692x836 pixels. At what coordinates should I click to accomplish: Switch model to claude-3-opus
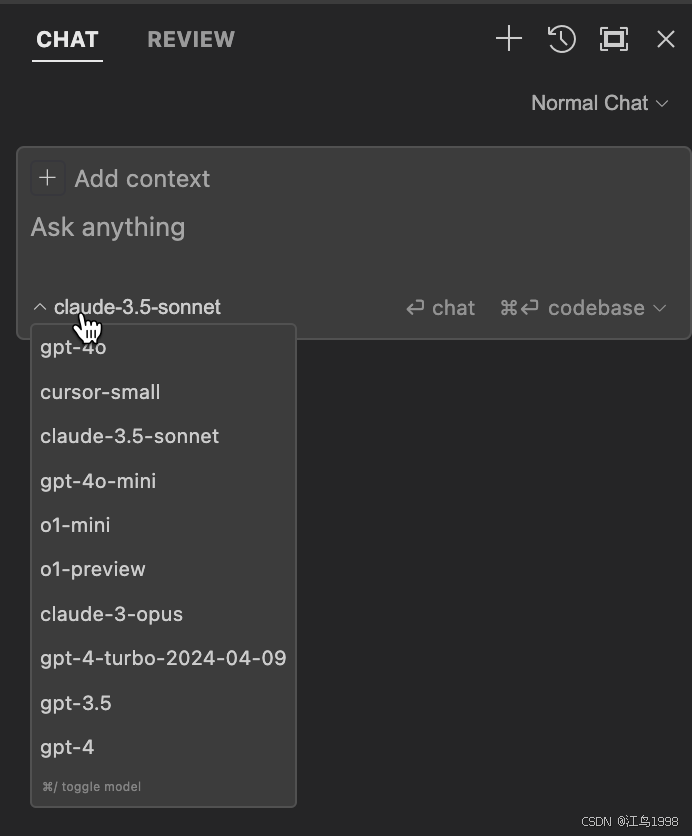pyautogui.click(x=163, y=614)
